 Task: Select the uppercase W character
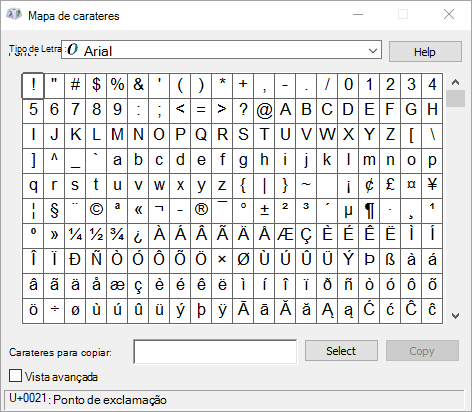pyautogui.click(x=327, y=136)
